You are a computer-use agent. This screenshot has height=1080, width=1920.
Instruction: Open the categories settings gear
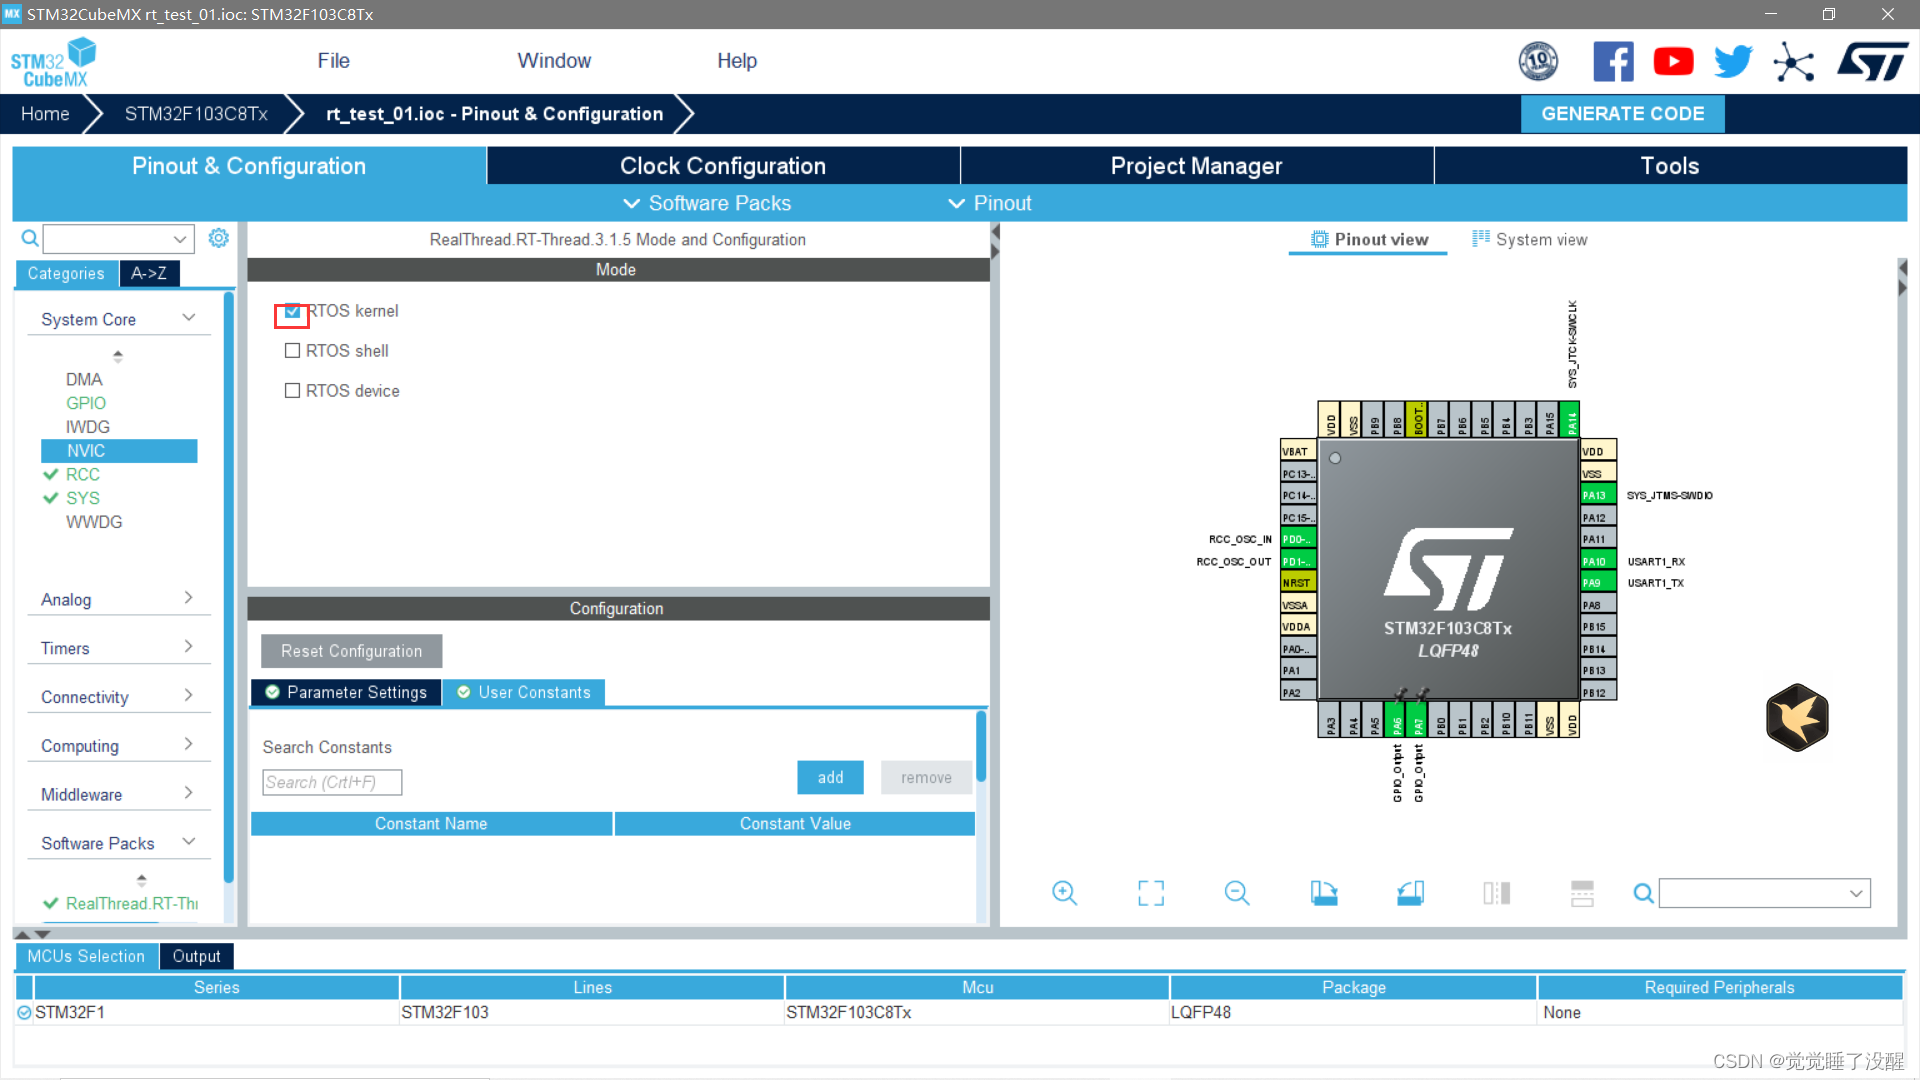[218, 238]
